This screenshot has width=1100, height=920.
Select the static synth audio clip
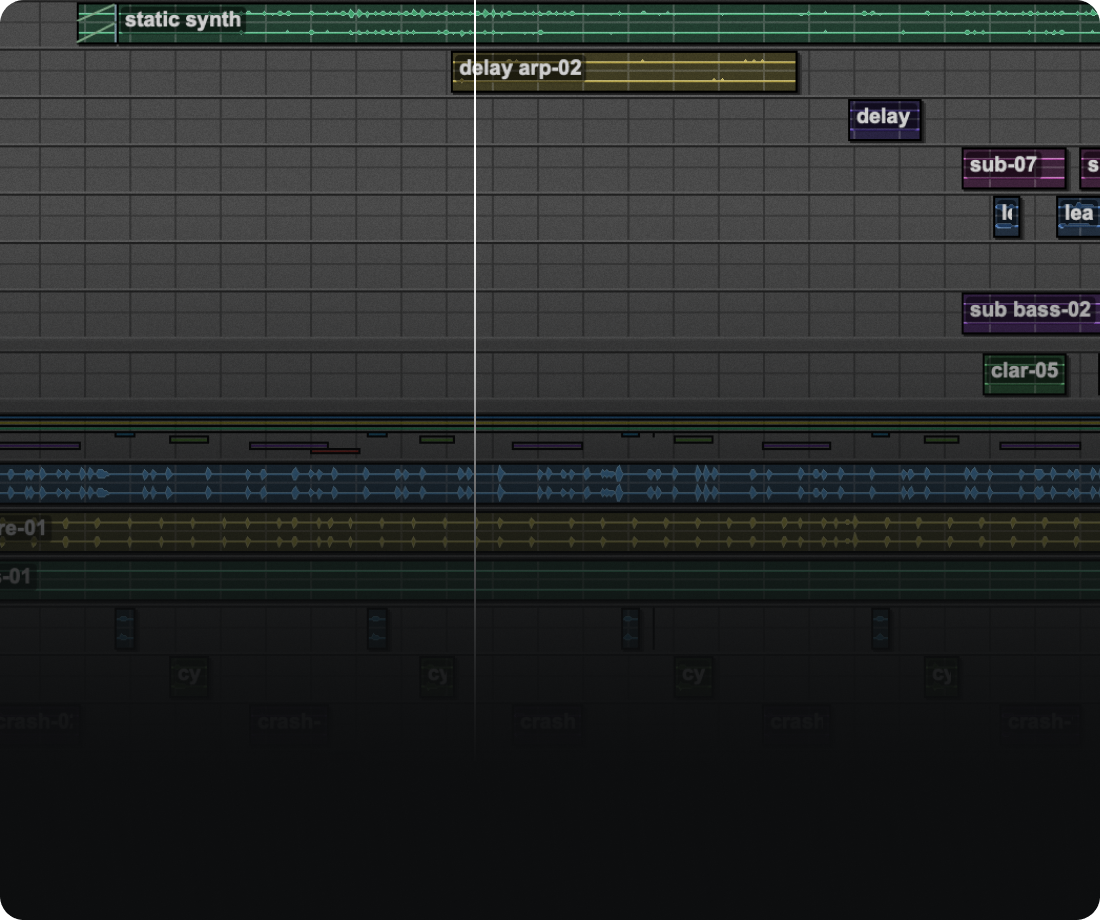pyautogui.click(x=588, y=23)
